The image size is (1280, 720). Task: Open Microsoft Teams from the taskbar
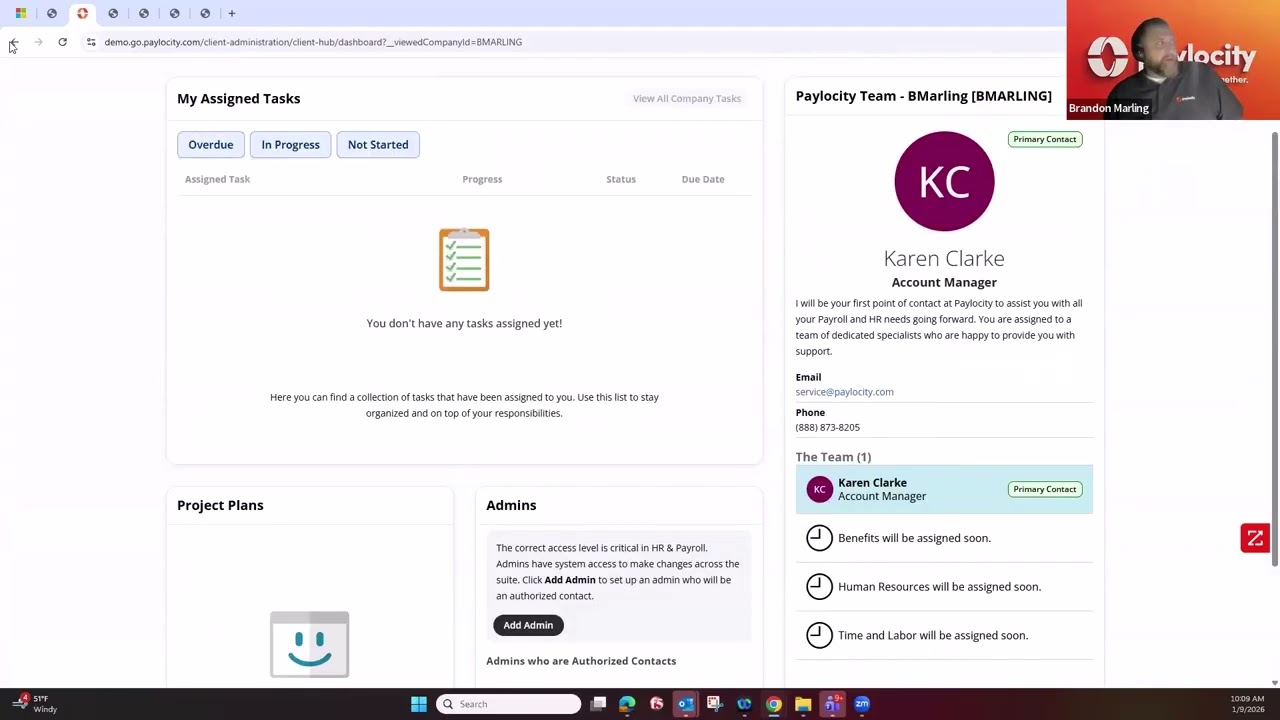coord(832,704)
